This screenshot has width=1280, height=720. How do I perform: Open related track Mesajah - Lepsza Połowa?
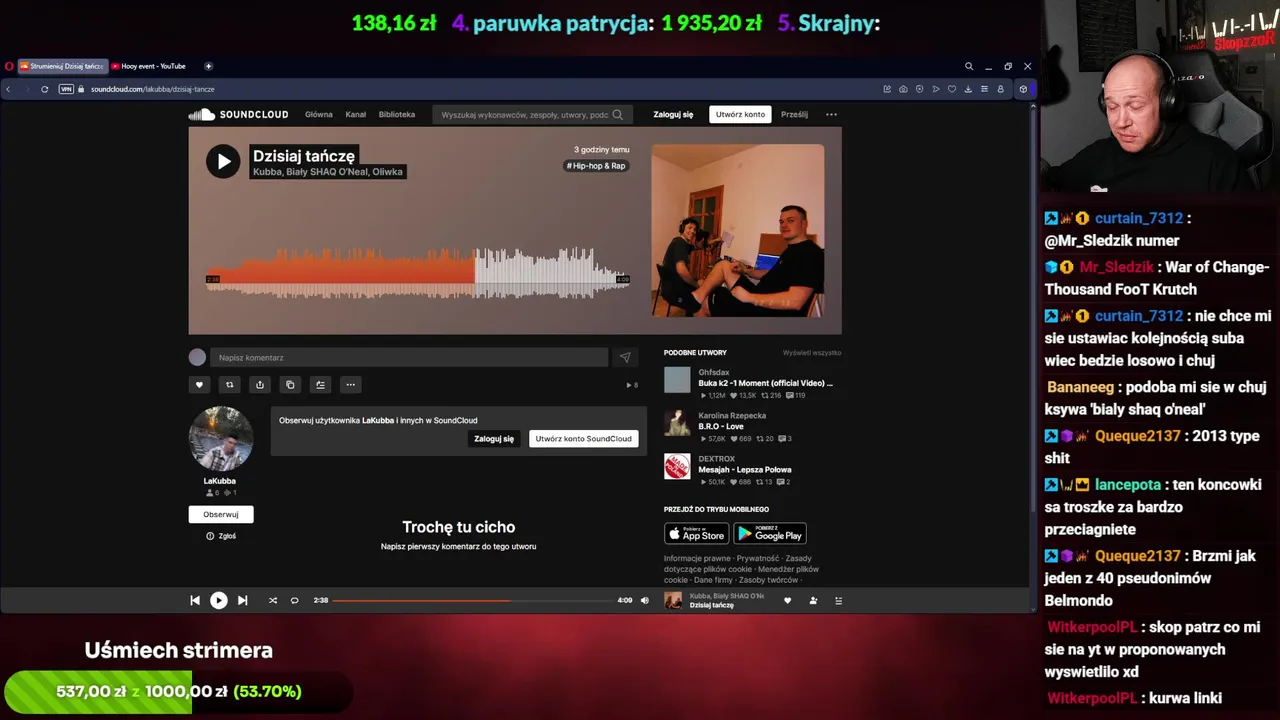tap(745, 469)
